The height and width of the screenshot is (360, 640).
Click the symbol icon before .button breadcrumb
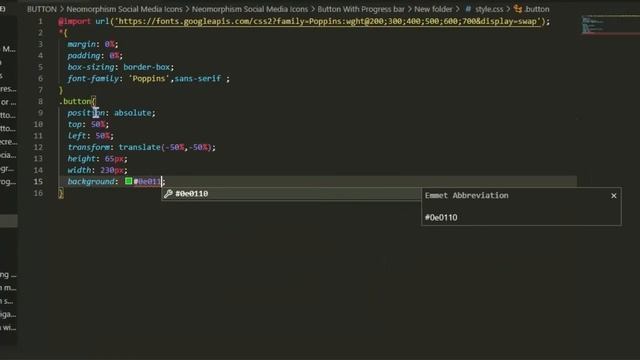(518, 9)
